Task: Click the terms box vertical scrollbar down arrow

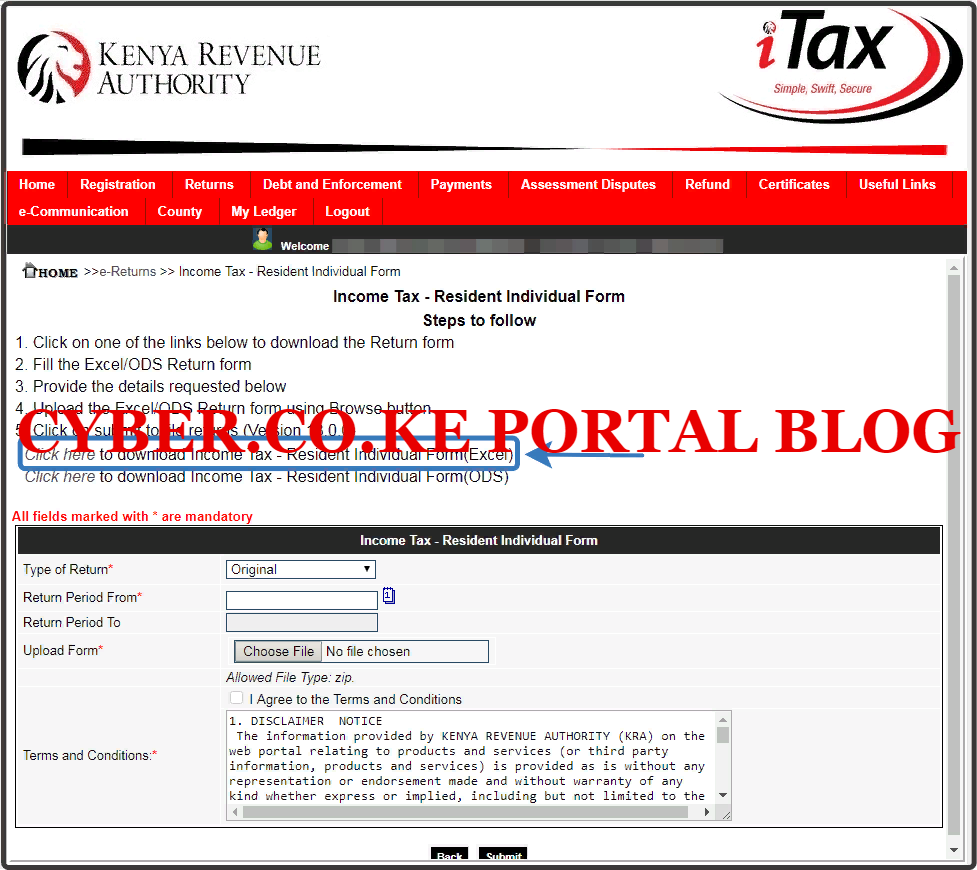Action: coord(723,795)
